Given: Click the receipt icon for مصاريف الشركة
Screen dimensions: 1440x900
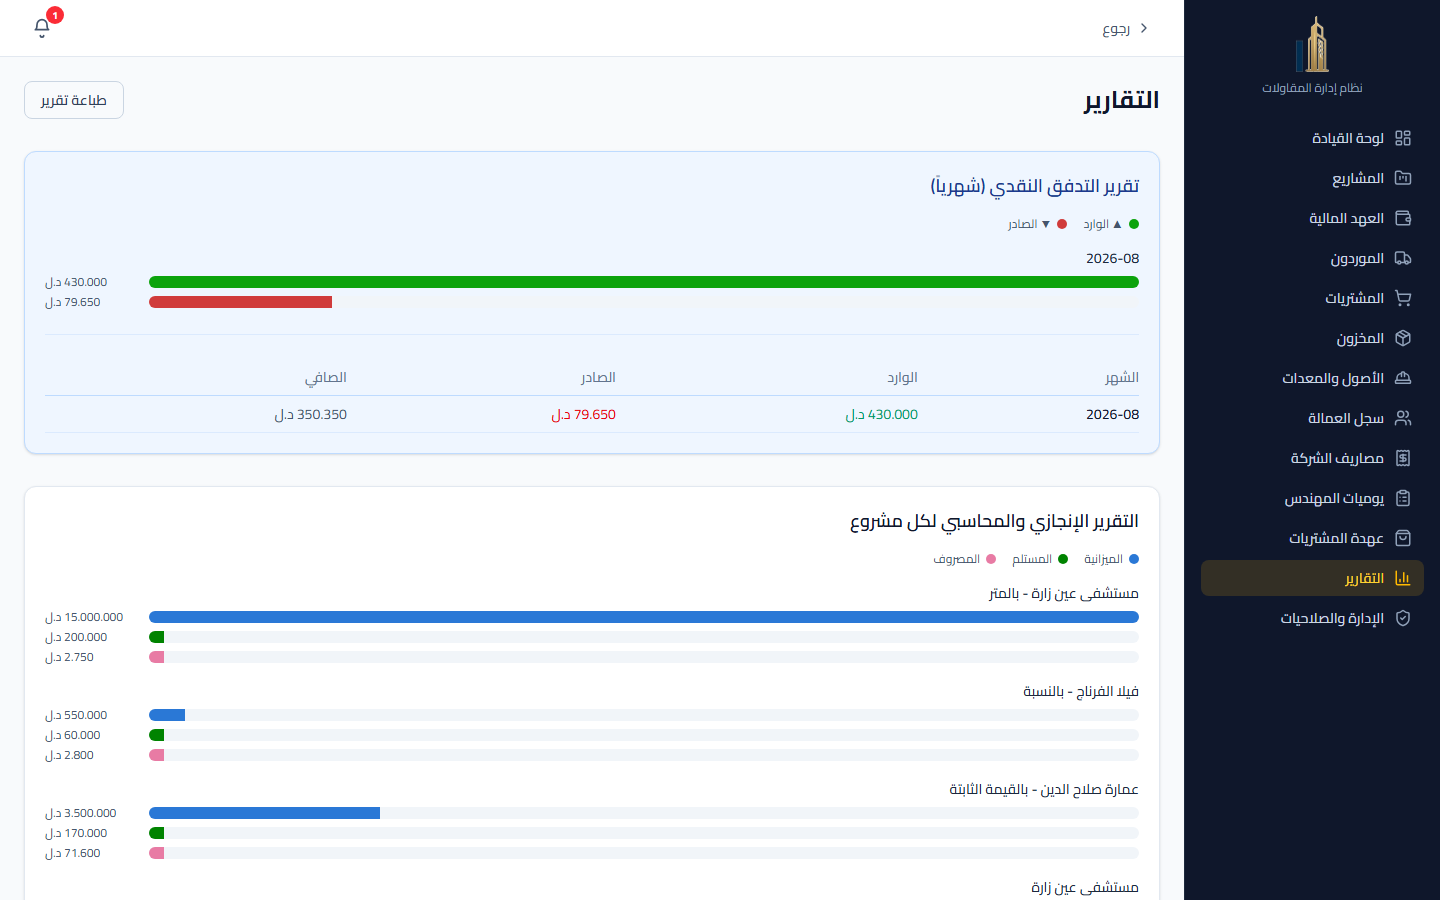Looking at the screenshot, I should point(1403,458).
